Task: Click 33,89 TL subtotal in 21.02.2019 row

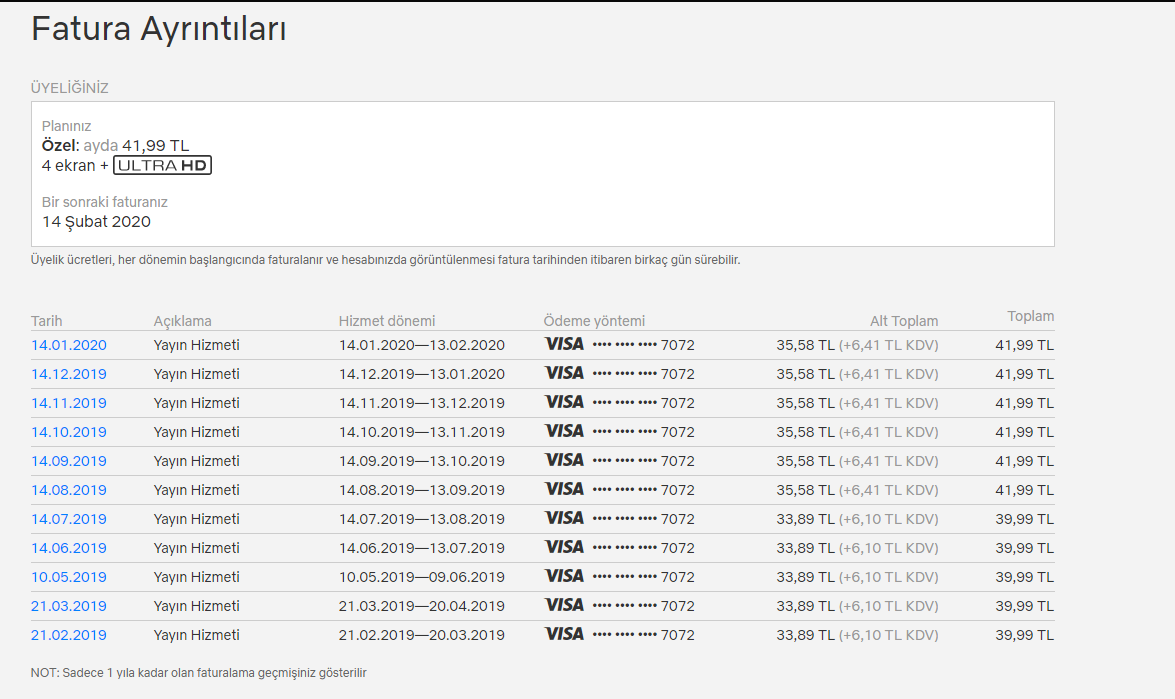Action: 805,635
